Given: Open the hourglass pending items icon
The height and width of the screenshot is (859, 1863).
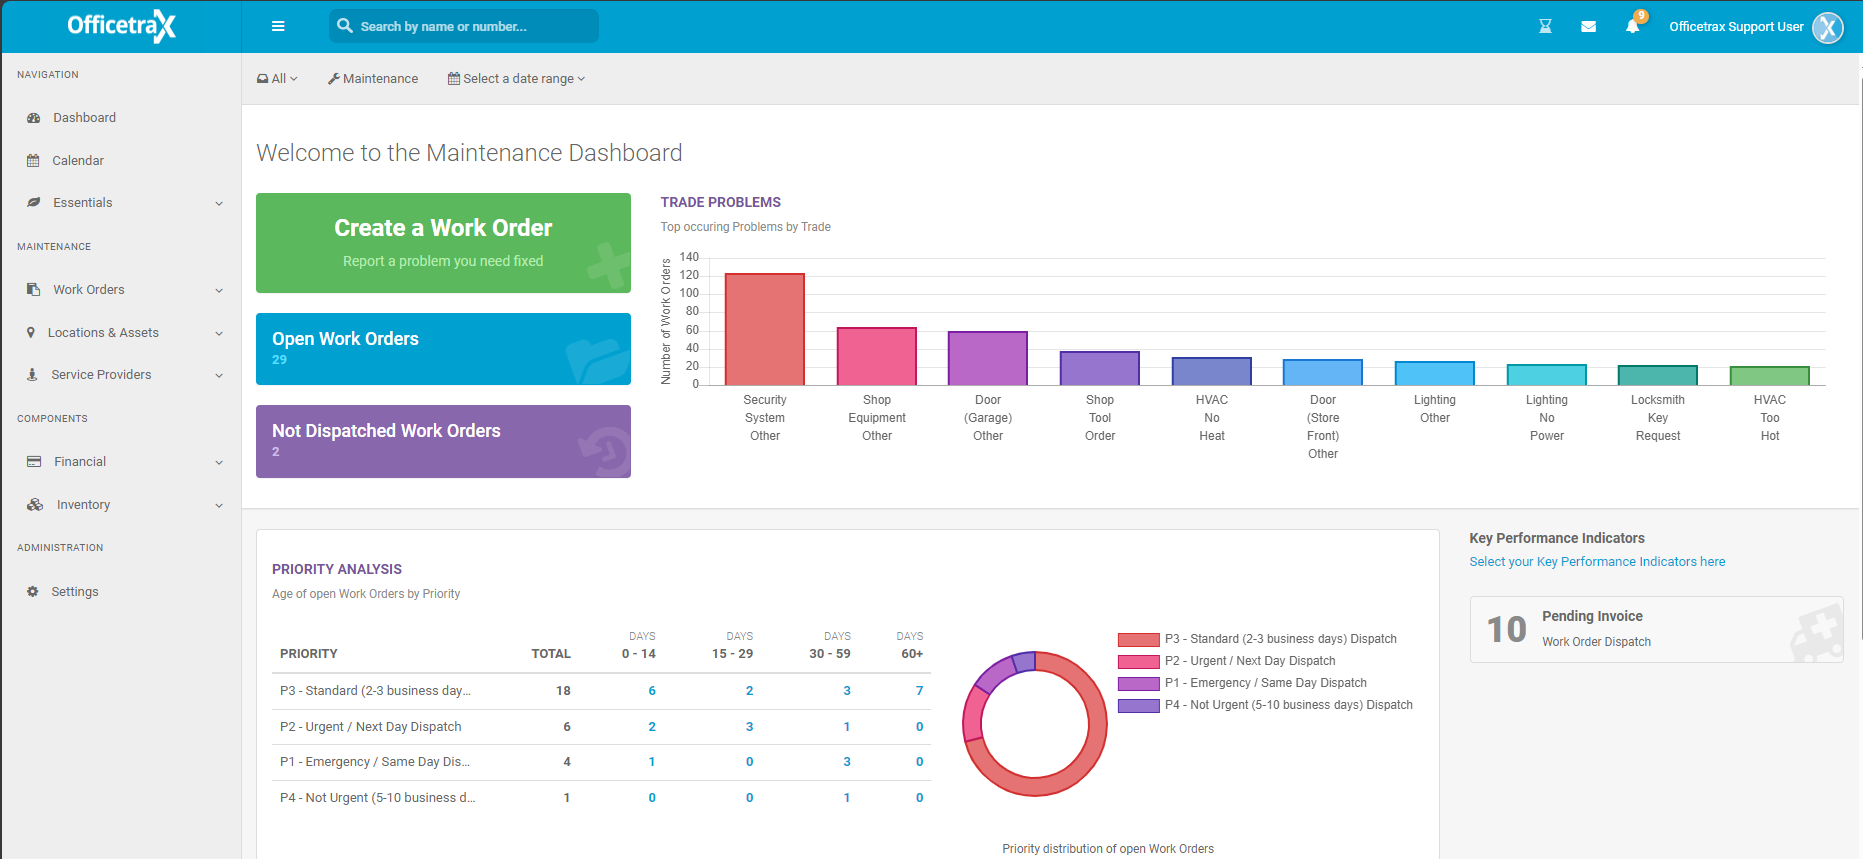Looking at the screenshot, I should pos(1545,27).
